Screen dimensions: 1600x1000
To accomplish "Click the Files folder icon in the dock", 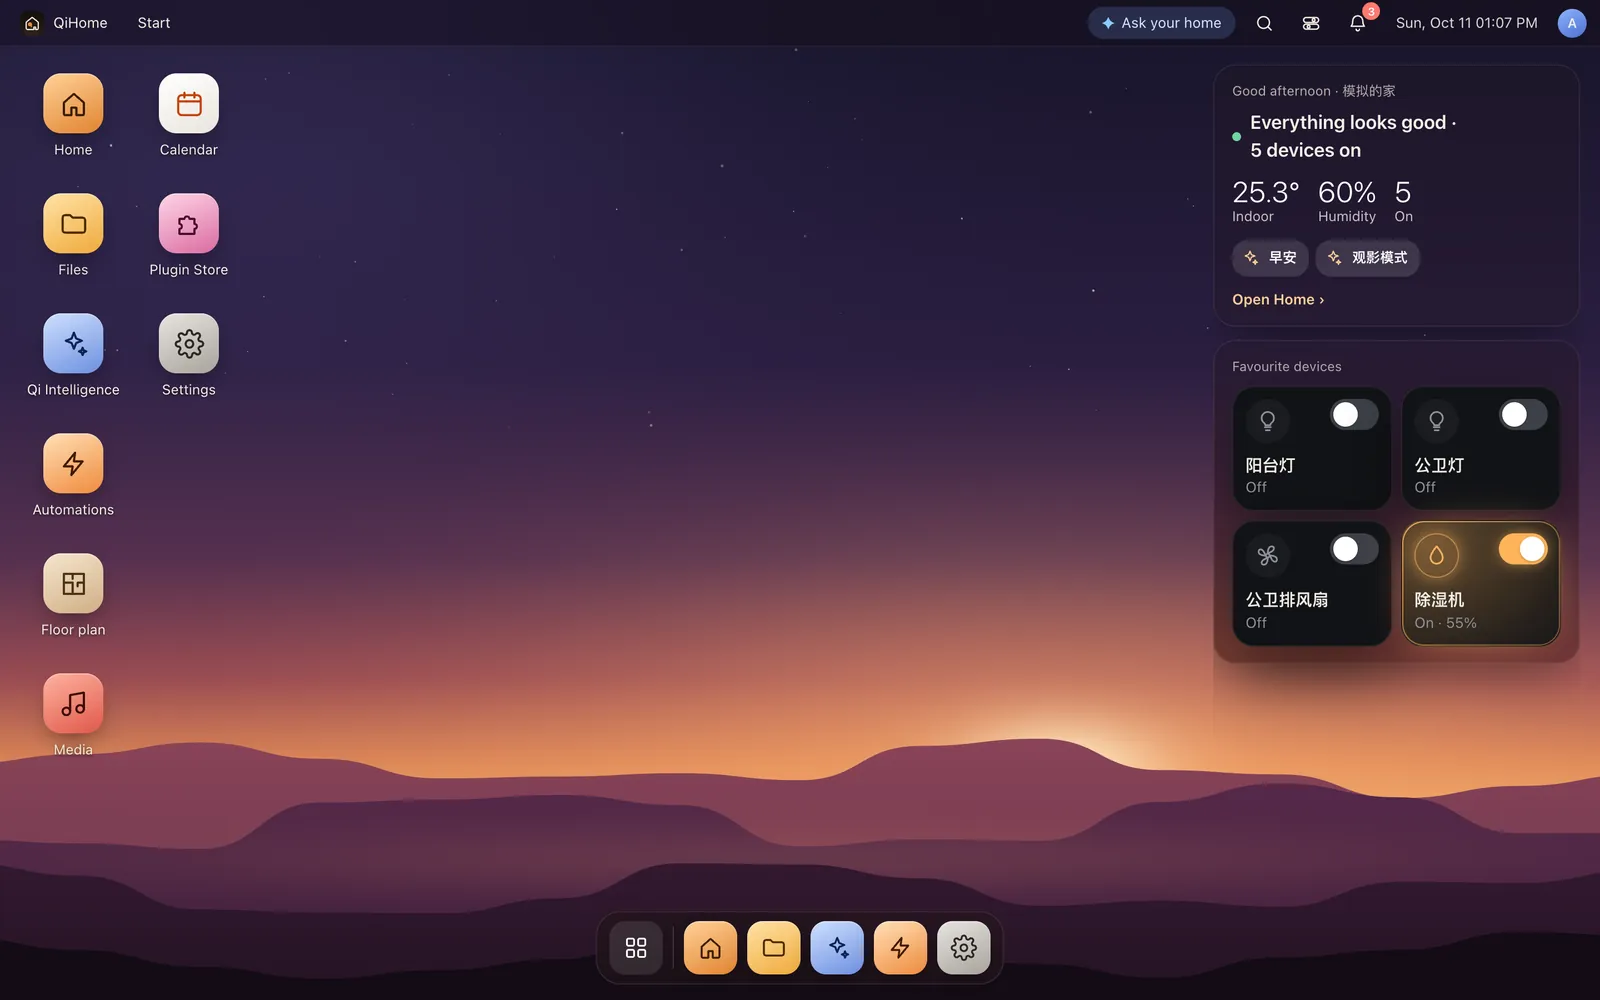I will [x=774, y=948].
